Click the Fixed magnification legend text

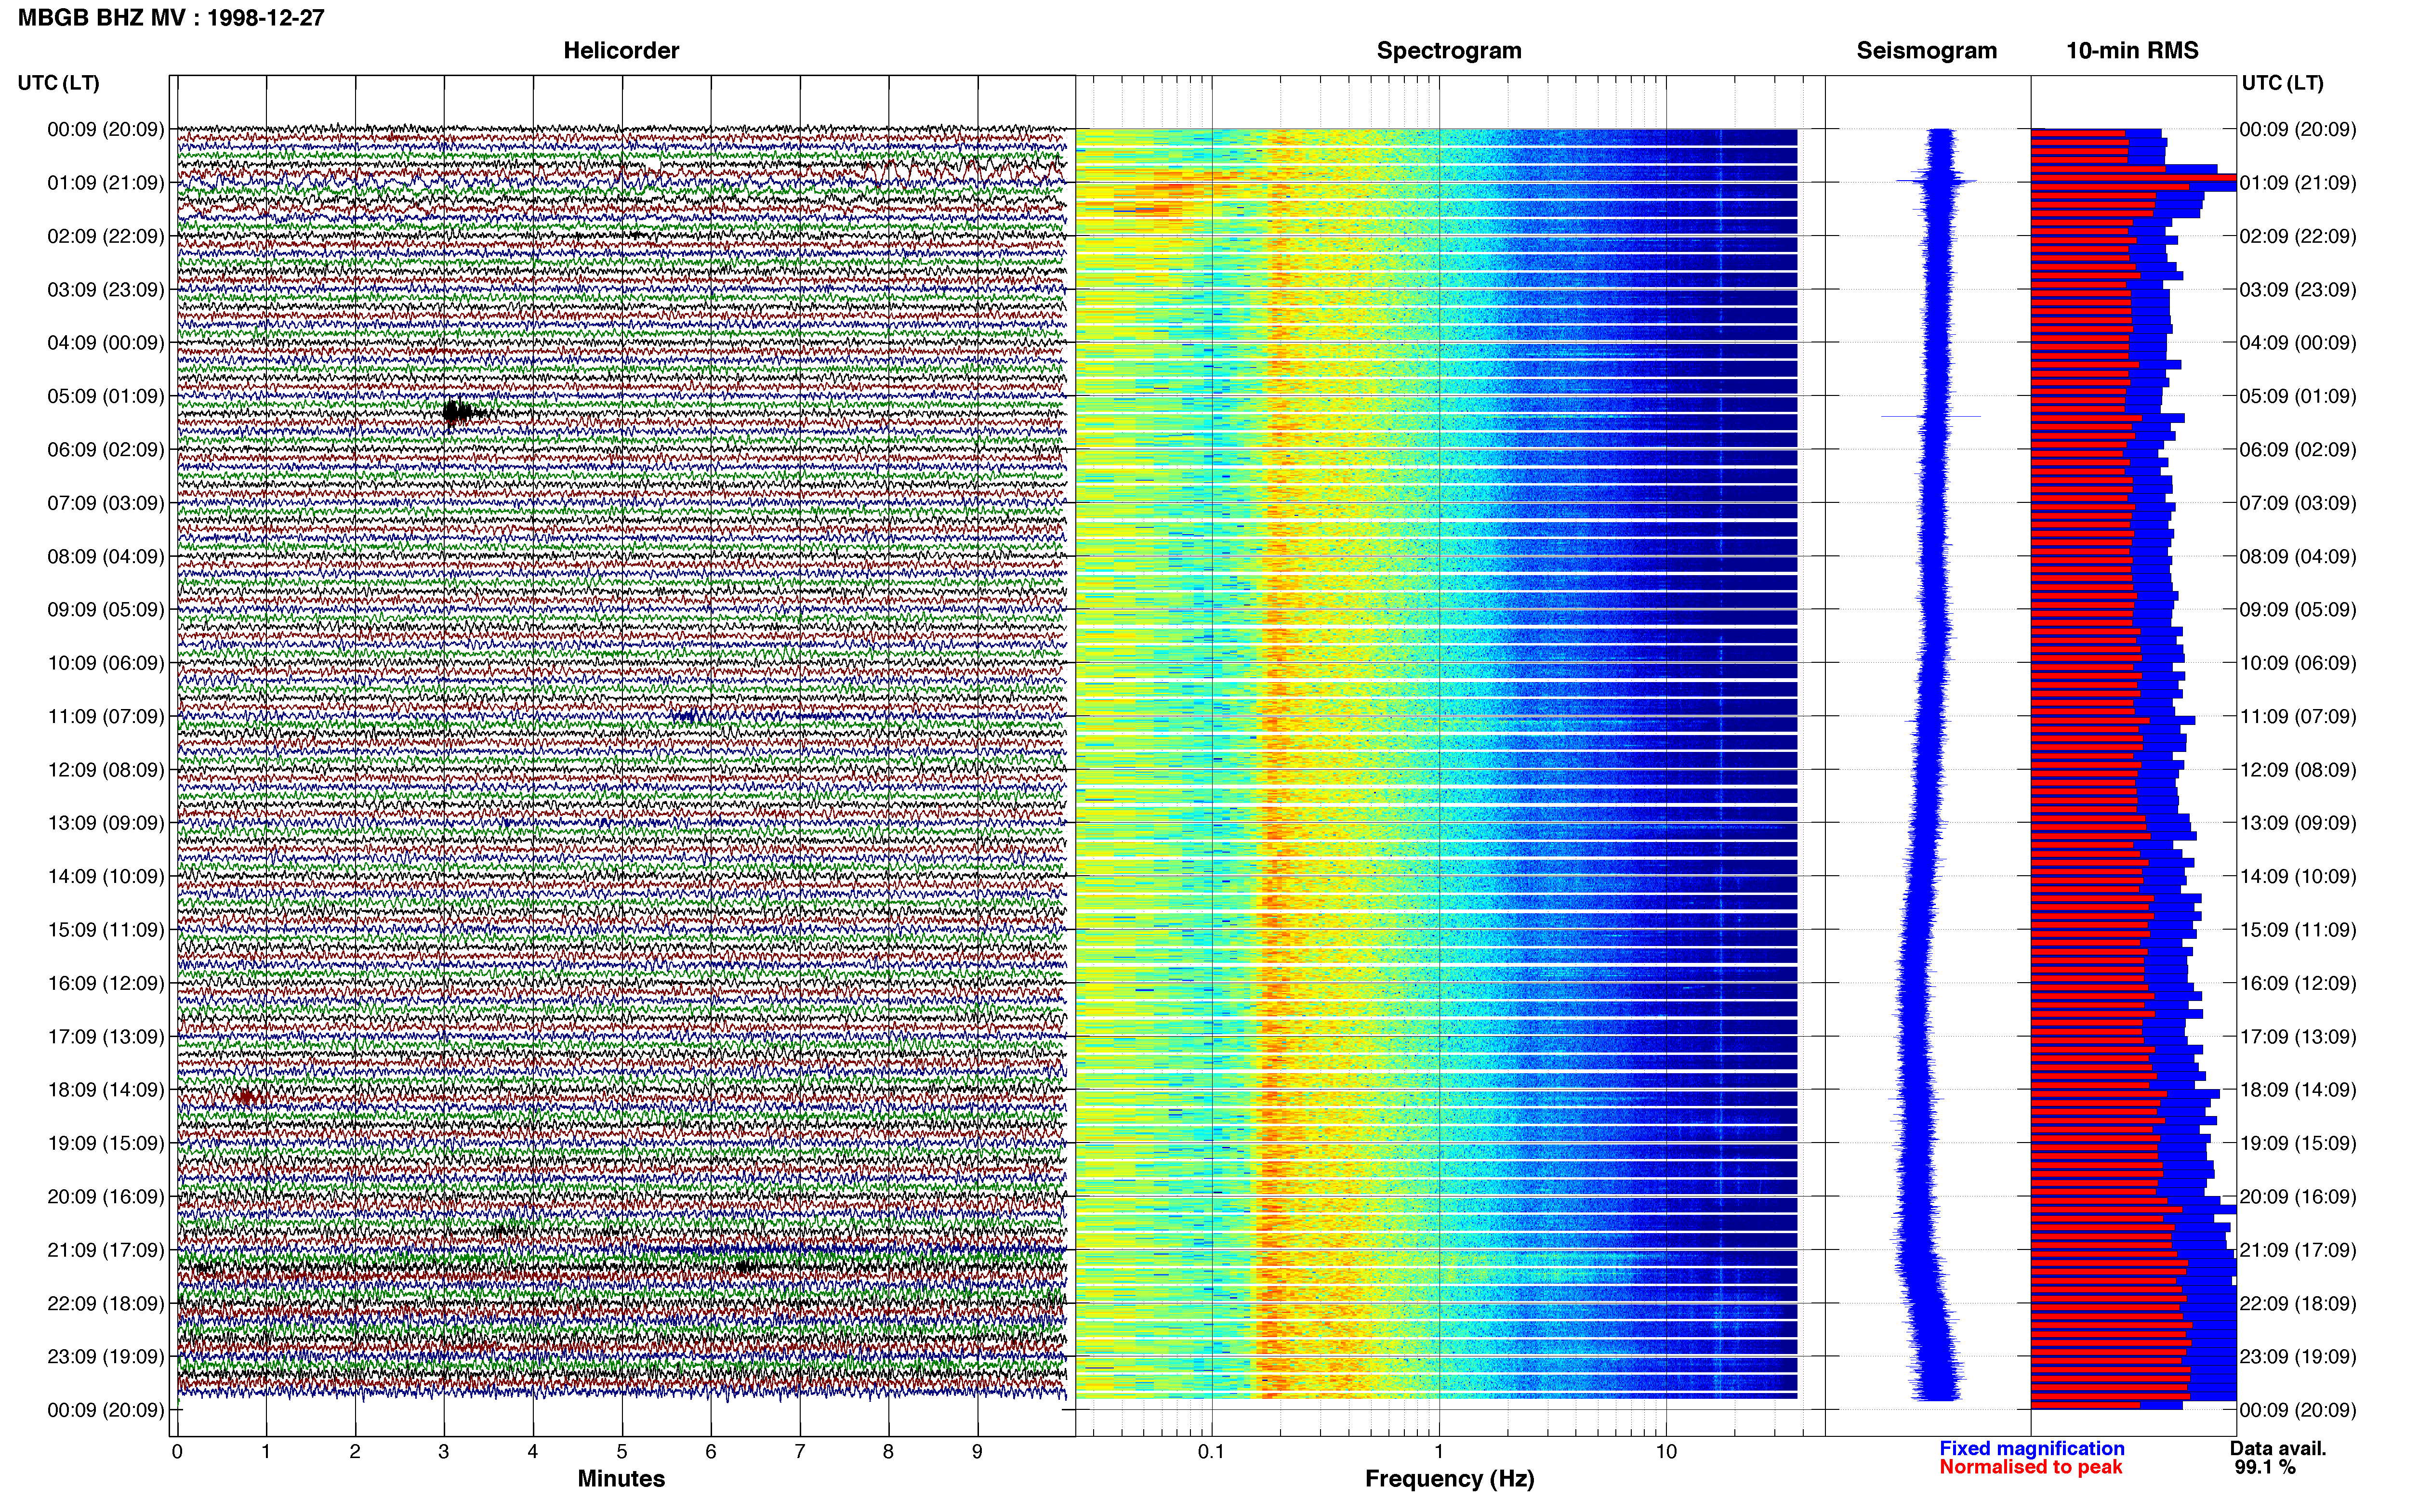pos(2031,1448)
